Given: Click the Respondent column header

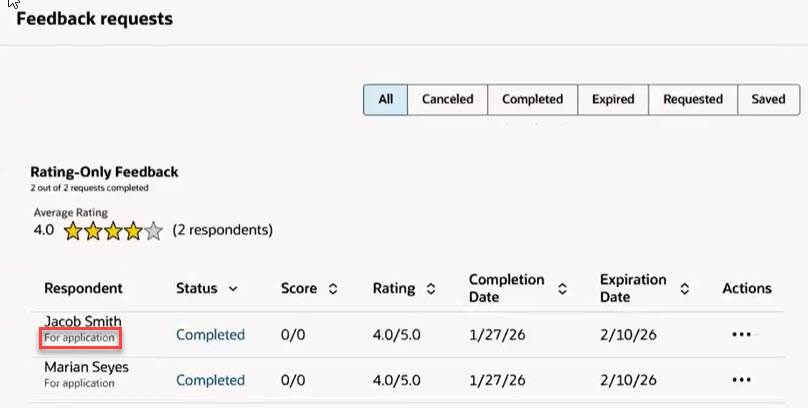Looking at the screenshot, I should coord(83,288).
